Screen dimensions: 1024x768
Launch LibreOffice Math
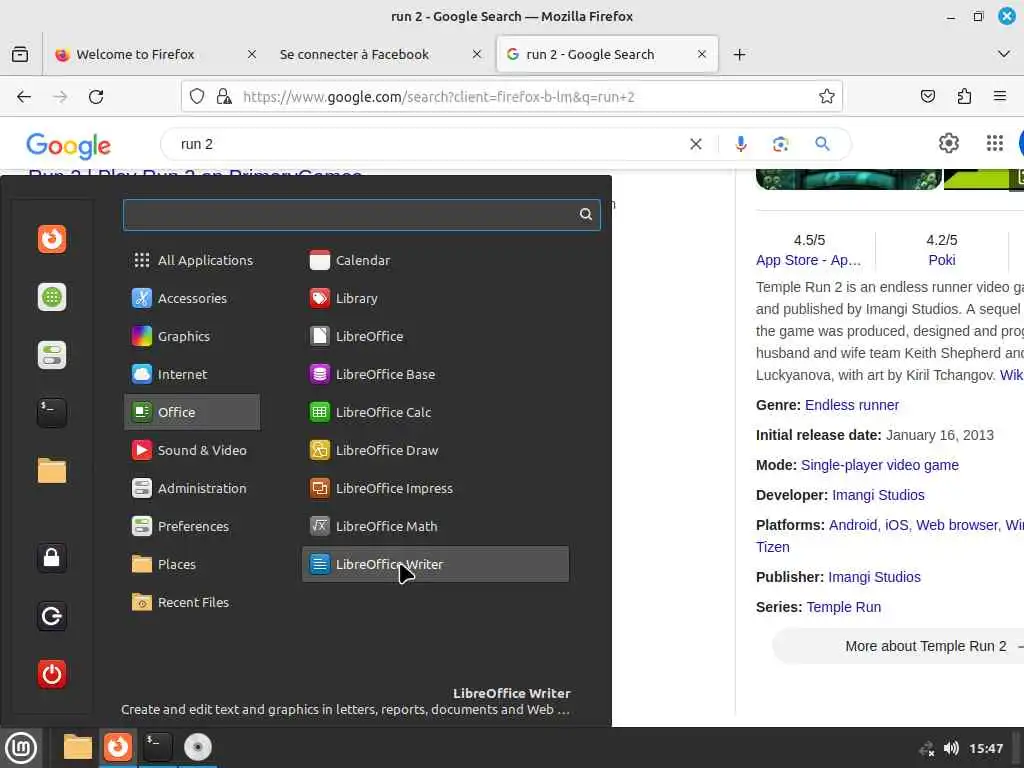point(436,526)
